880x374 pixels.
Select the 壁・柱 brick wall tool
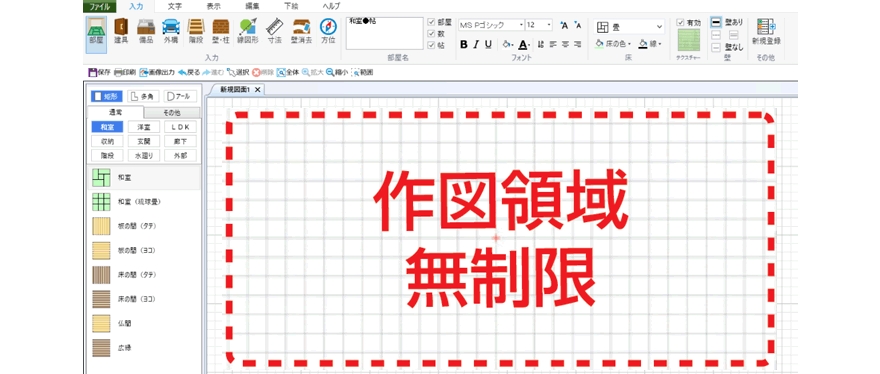pyautogui.click(x=221, y=32)
